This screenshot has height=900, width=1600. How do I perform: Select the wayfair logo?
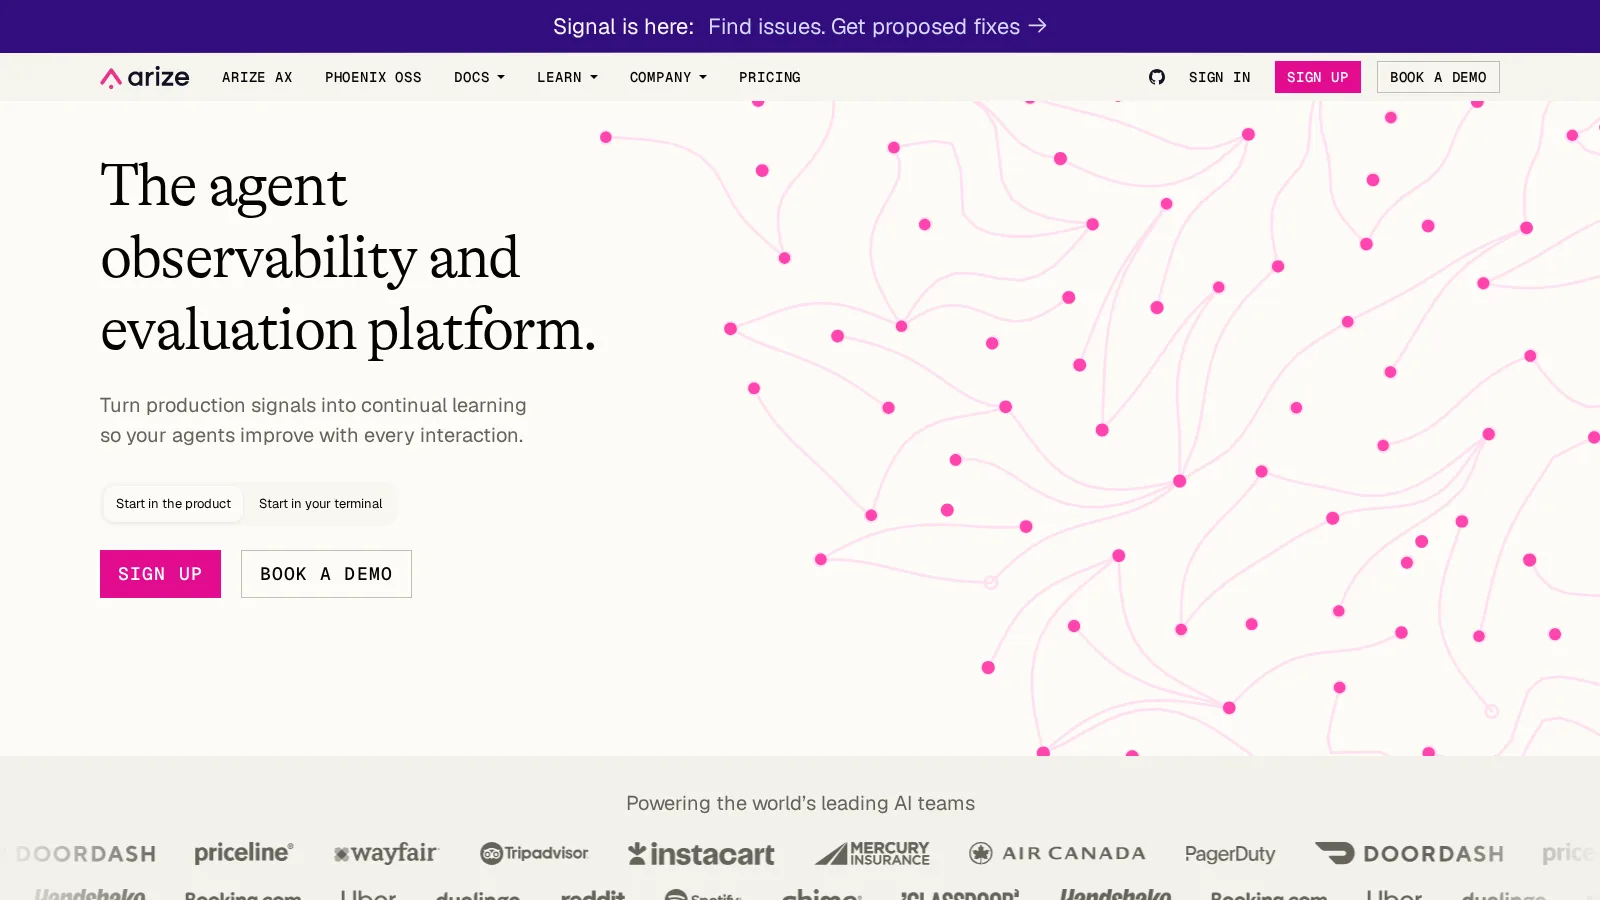[386, 853]
